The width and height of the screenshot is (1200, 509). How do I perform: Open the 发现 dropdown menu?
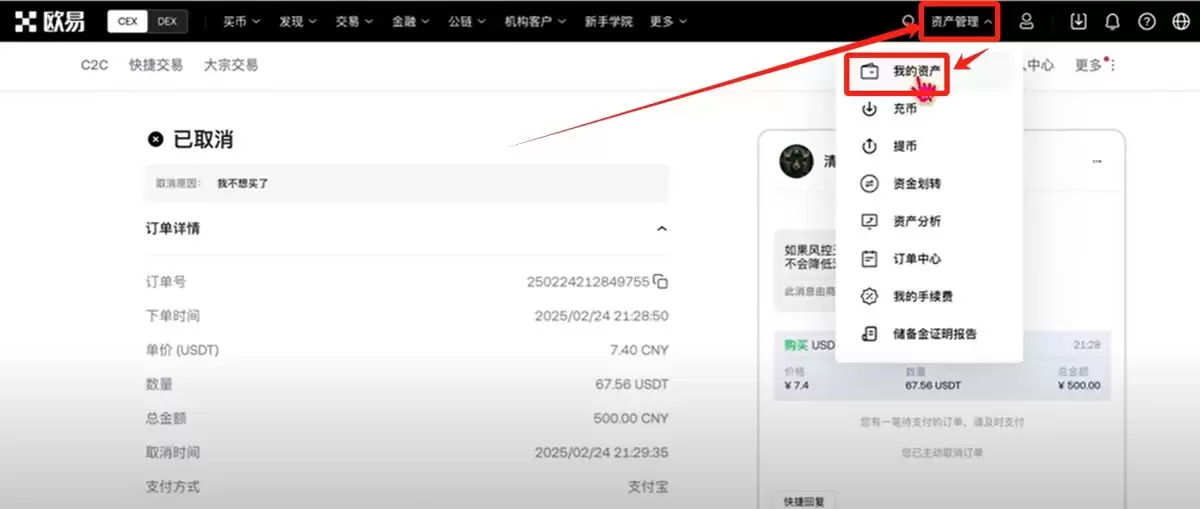[x=297, y=21]
